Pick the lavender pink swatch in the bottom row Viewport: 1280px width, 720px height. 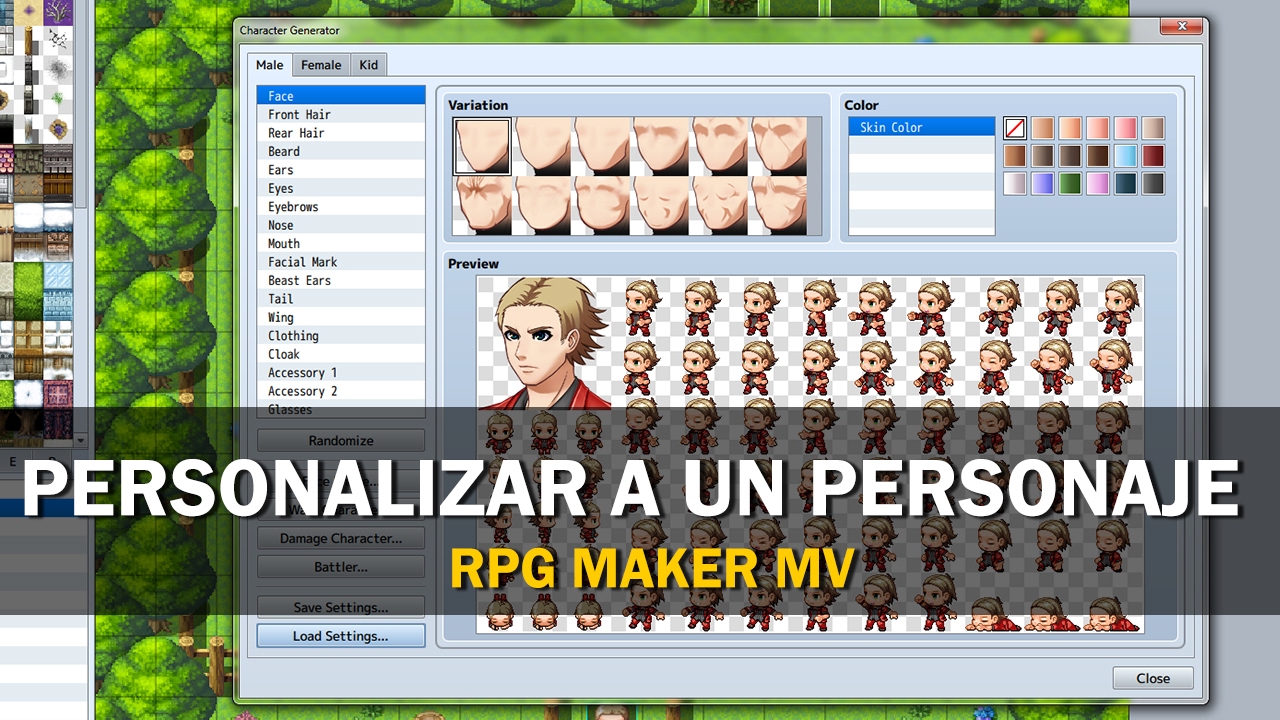pyautogui.click(x=1098, y=184)
